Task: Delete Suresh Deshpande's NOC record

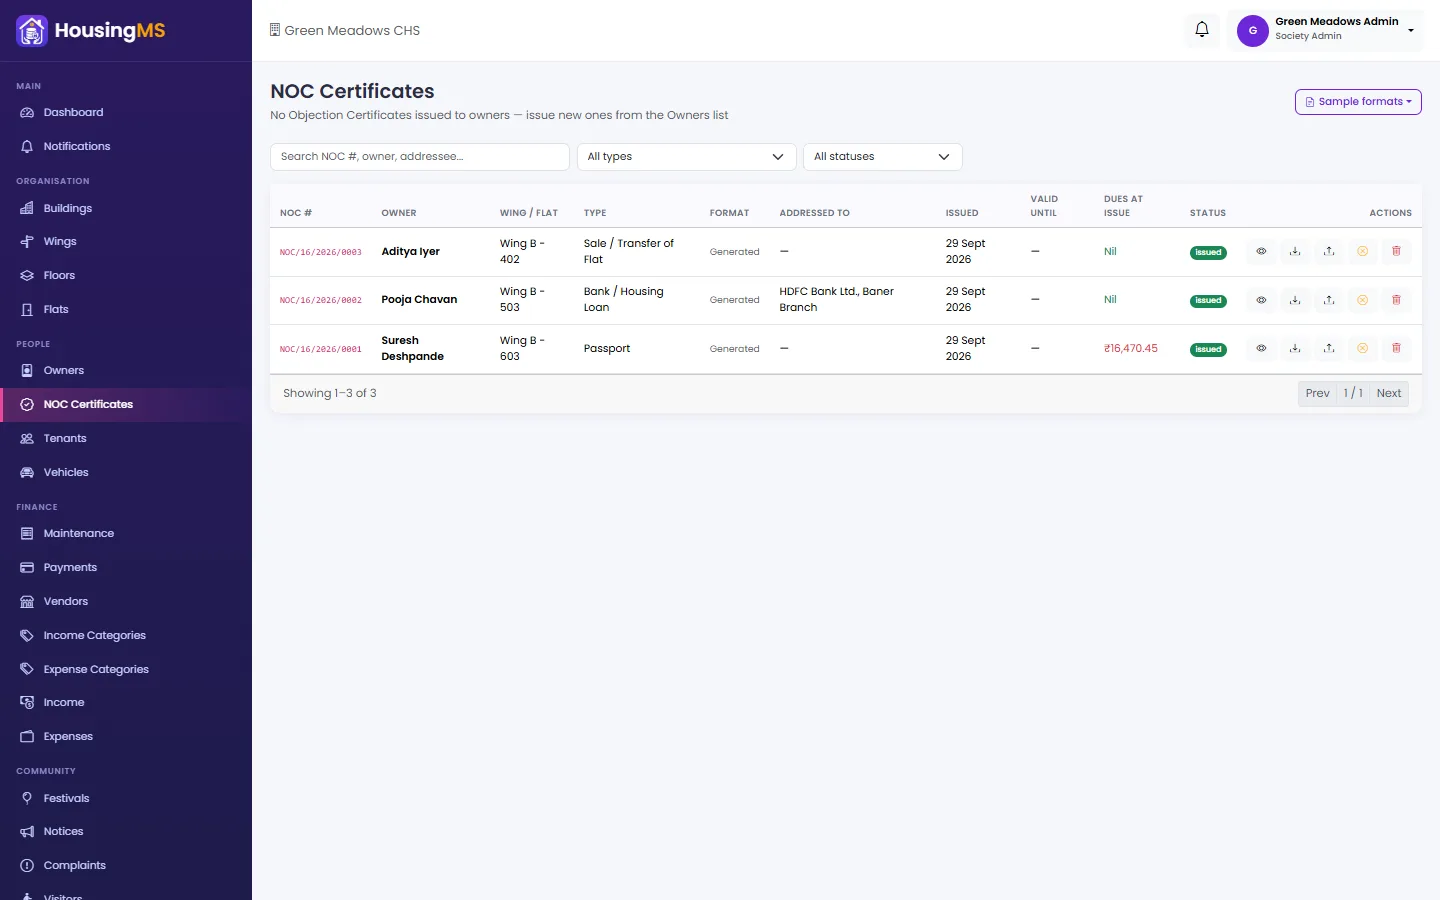Action: tap(1396, 348)
